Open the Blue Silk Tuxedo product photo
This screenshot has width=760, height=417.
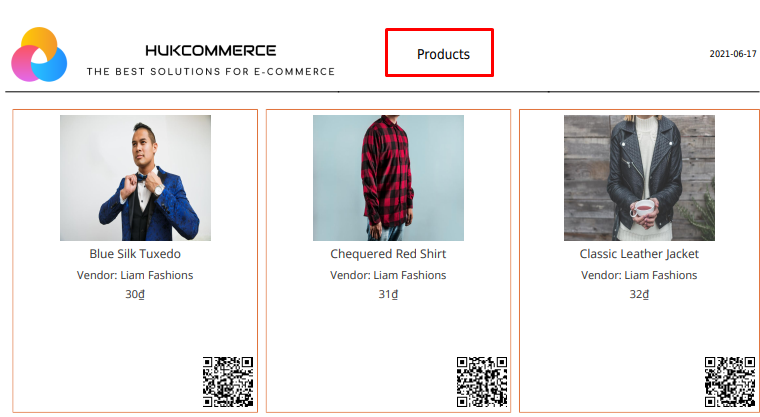[135, 177]
